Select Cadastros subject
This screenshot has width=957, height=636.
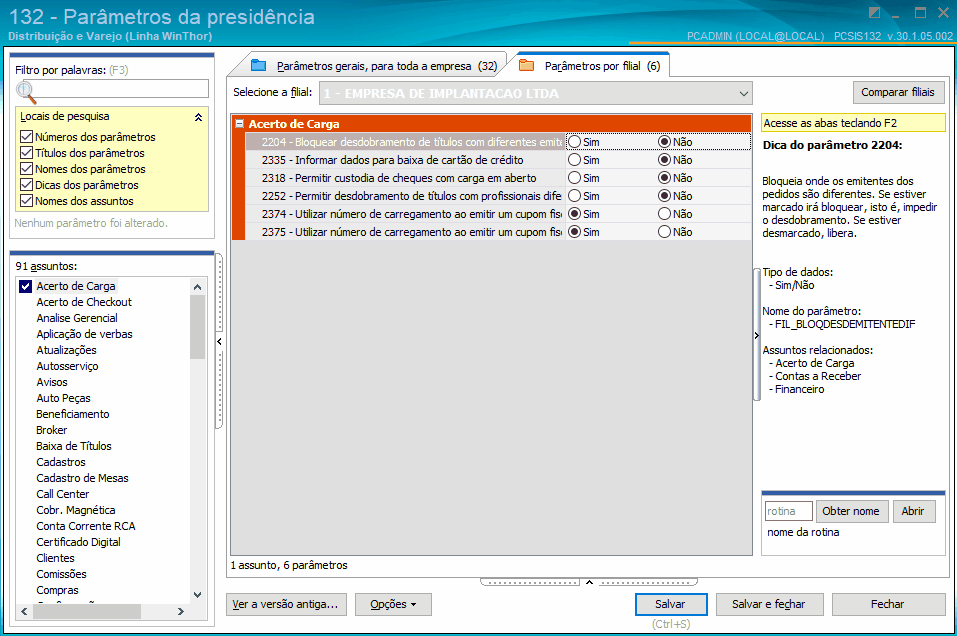click(60, 462)
